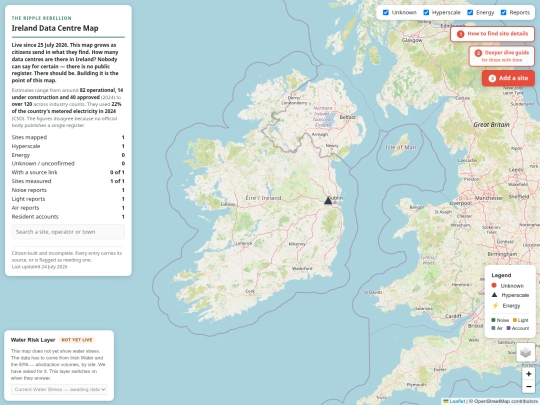540x405 pixels.
Task: Click the Noise reports row
Action: (68, 190)
